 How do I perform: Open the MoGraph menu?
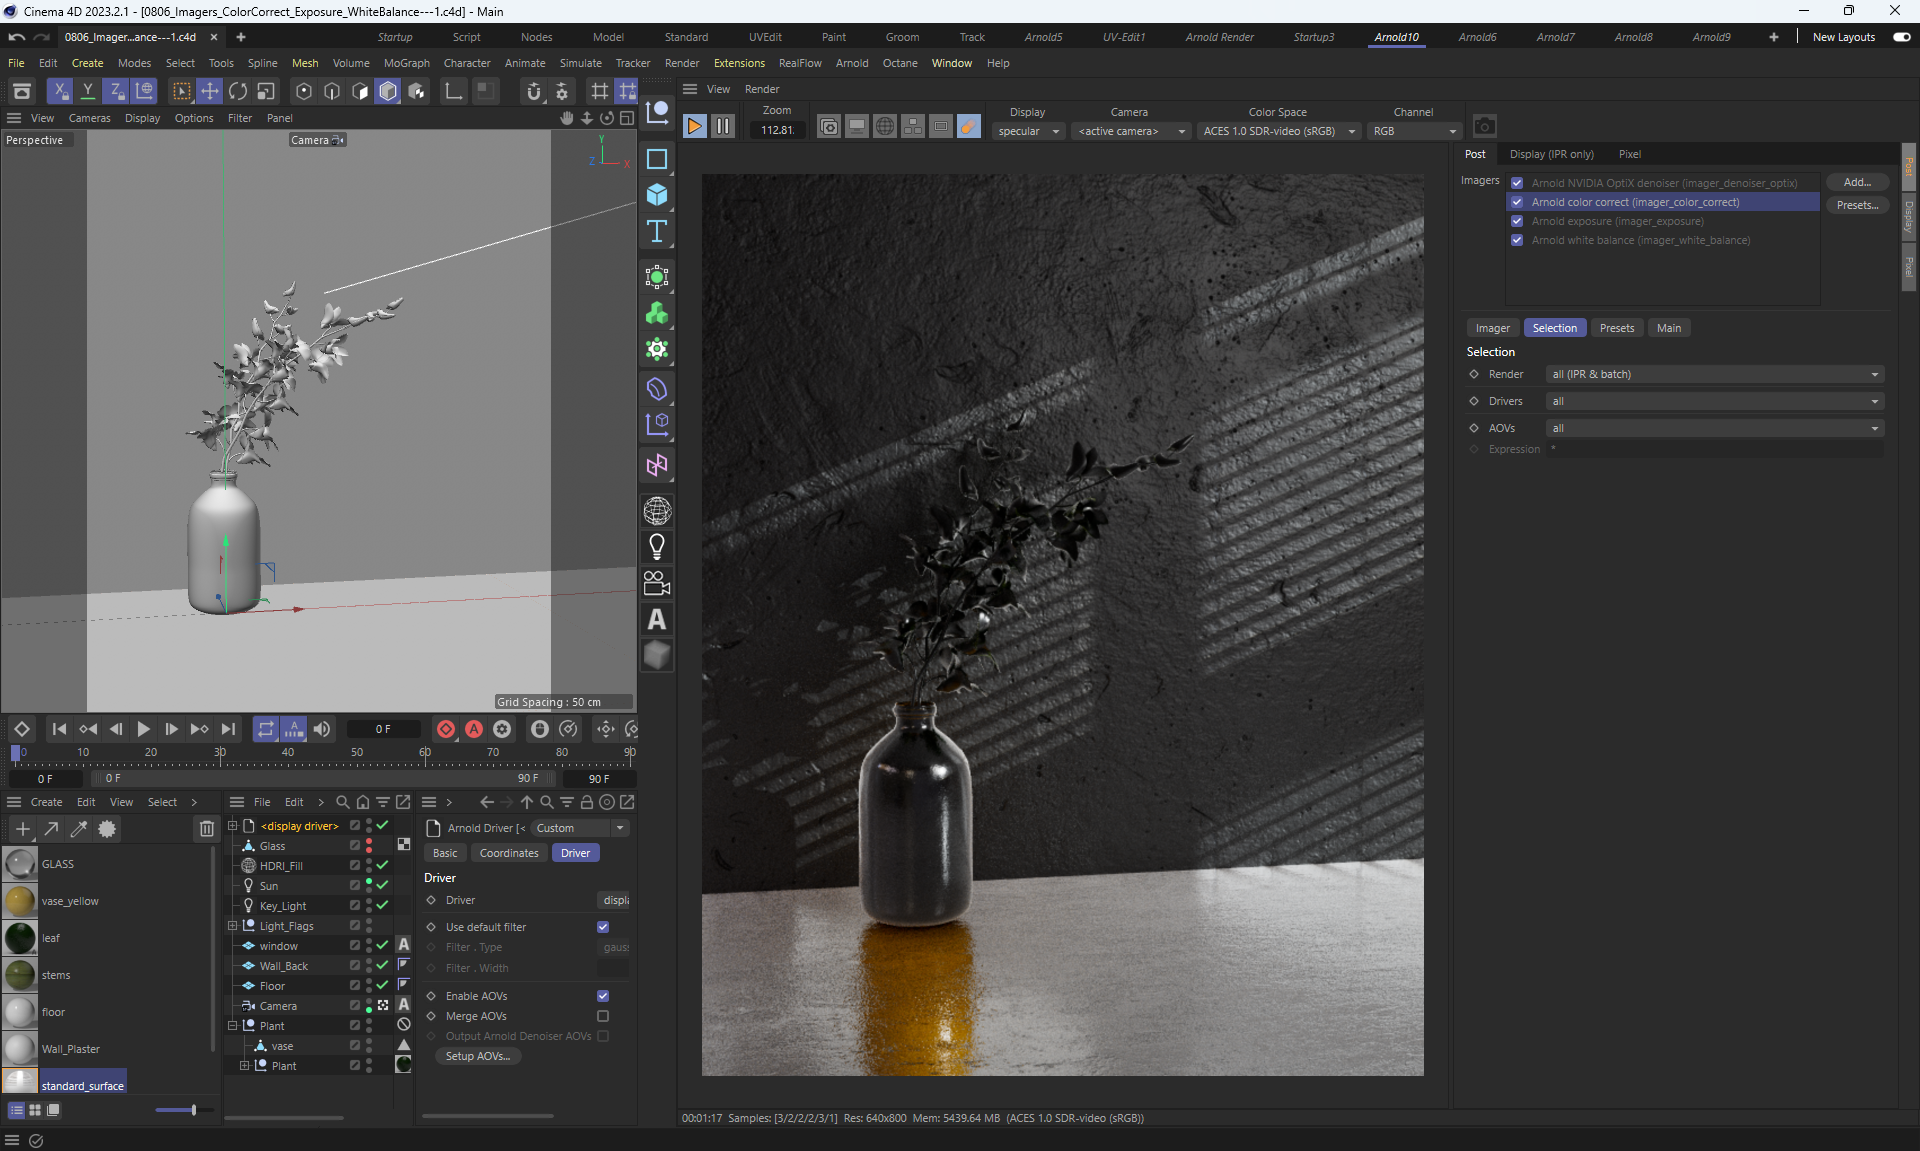(x=406, y=63)
